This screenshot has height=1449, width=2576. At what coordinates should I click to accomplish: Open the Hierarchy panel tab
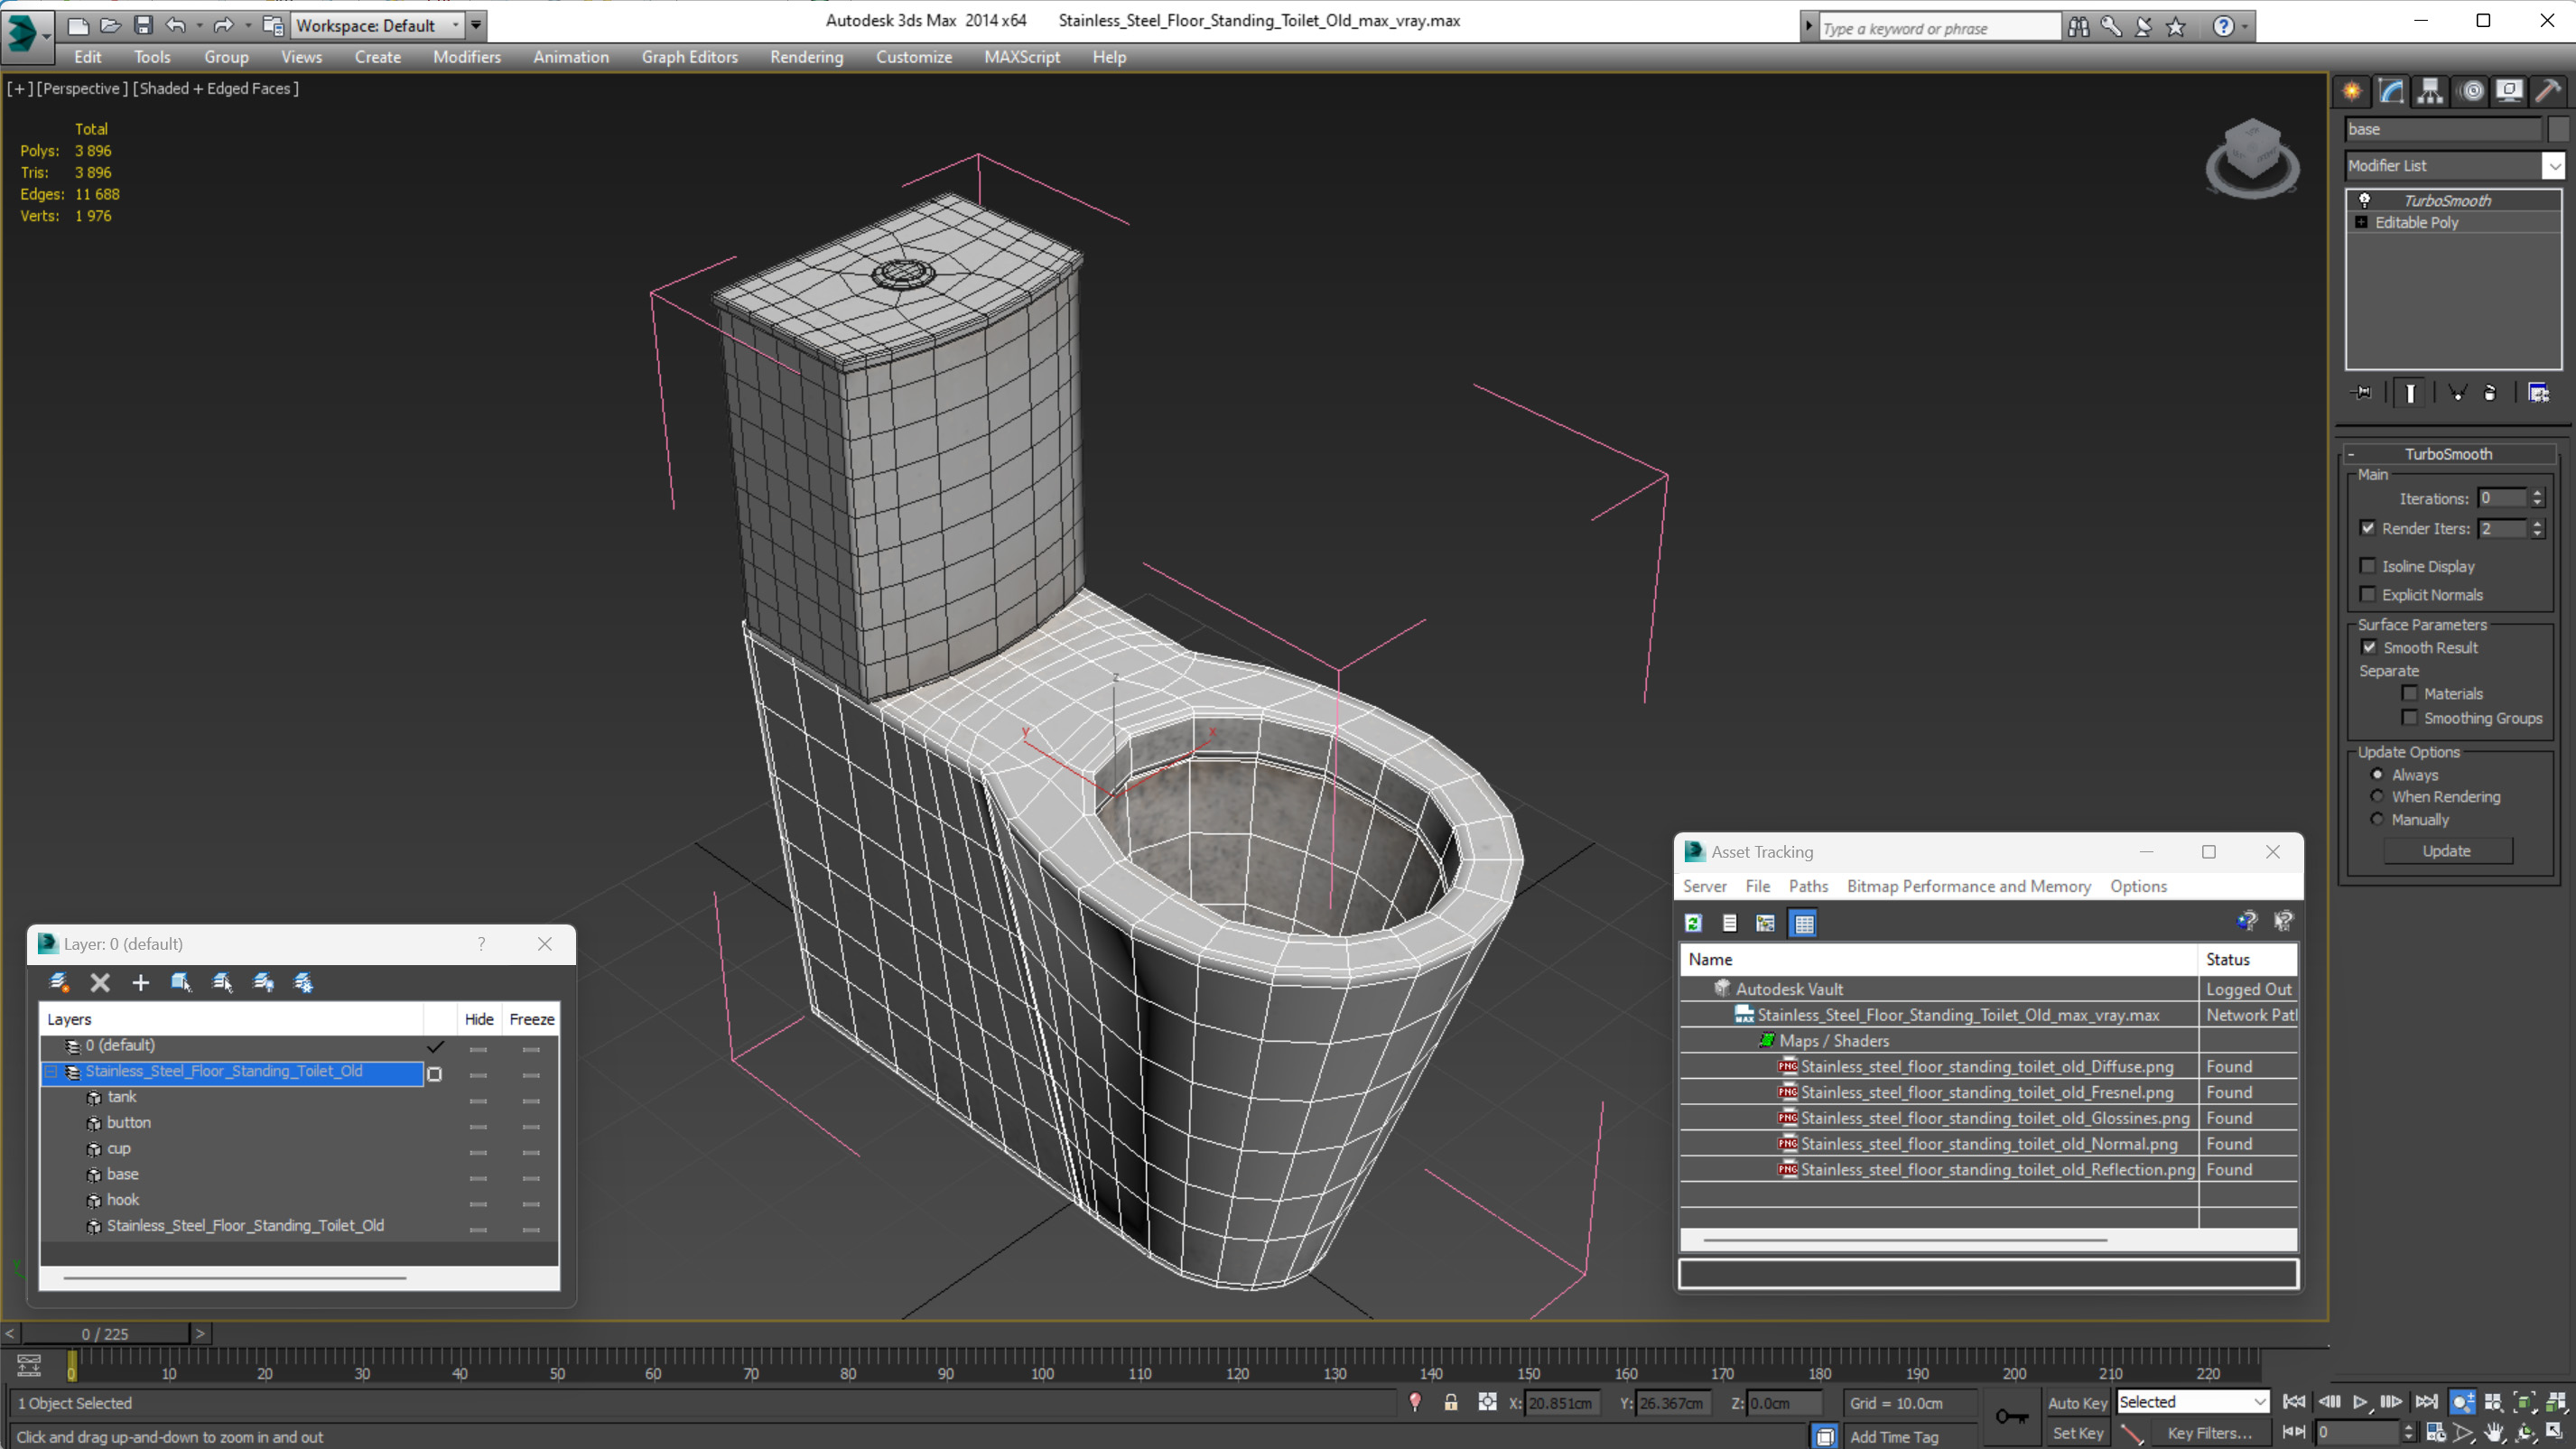tap(2430, 91)
